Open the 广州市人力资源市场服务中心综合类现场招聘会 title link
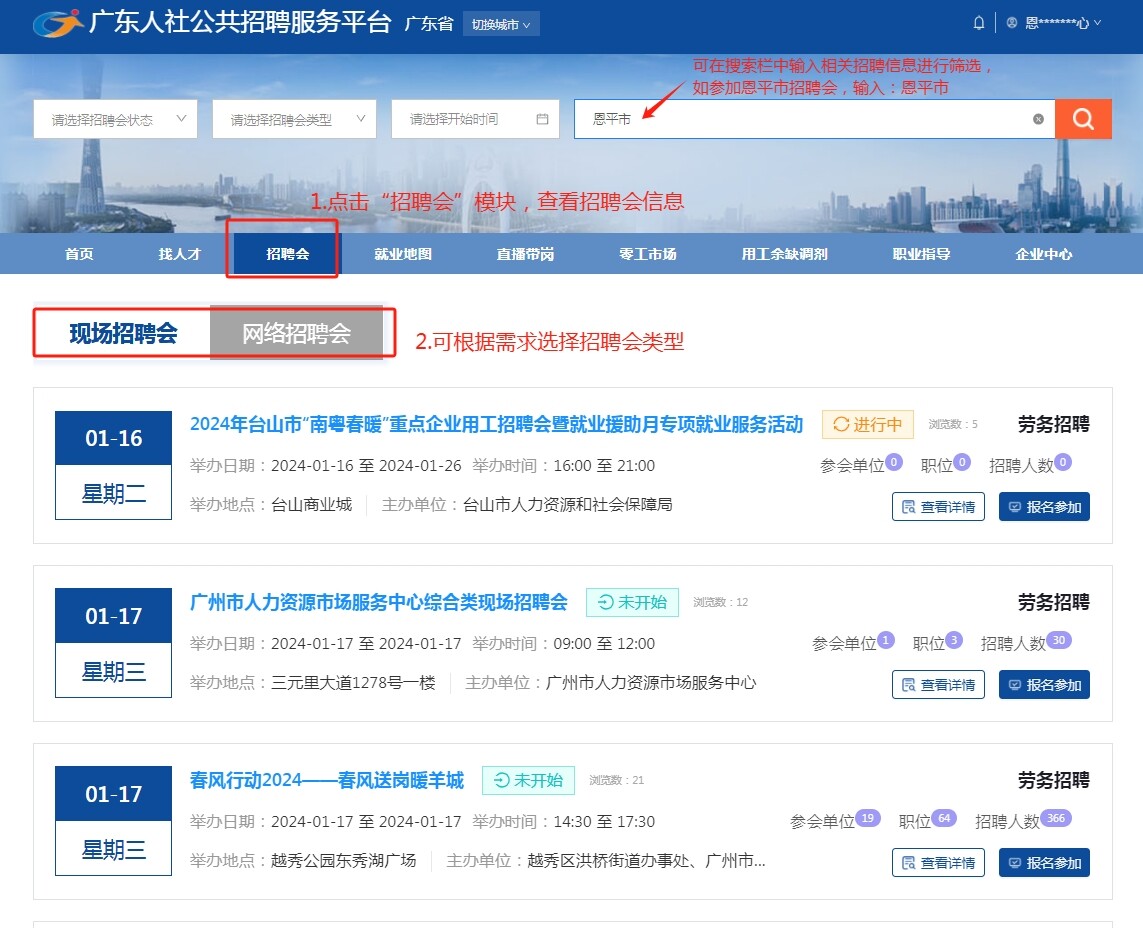1143x928 pixels. 378,602
